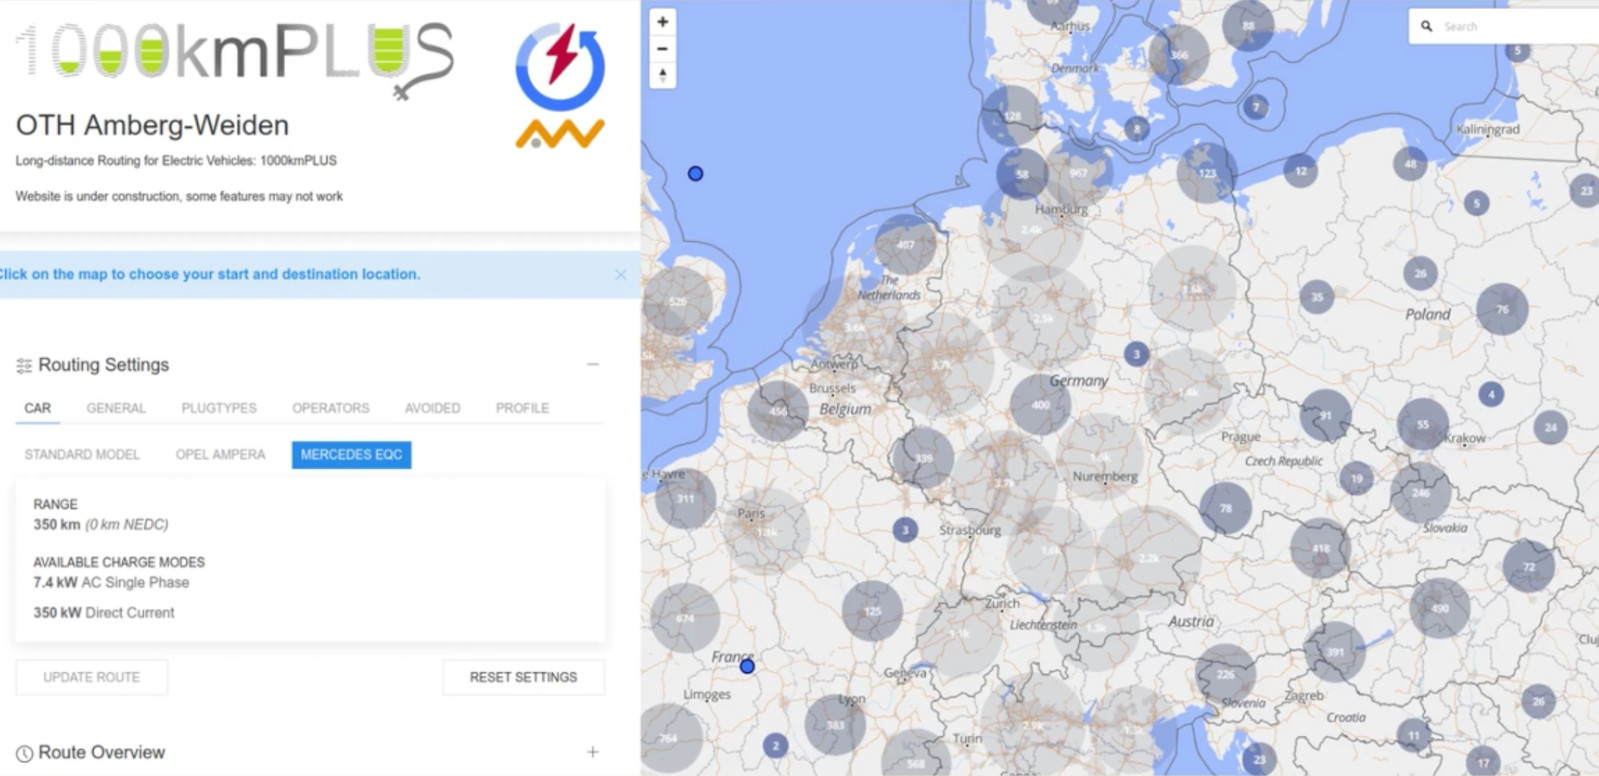Open the 19 station cluster

(x=1356, y=478)
